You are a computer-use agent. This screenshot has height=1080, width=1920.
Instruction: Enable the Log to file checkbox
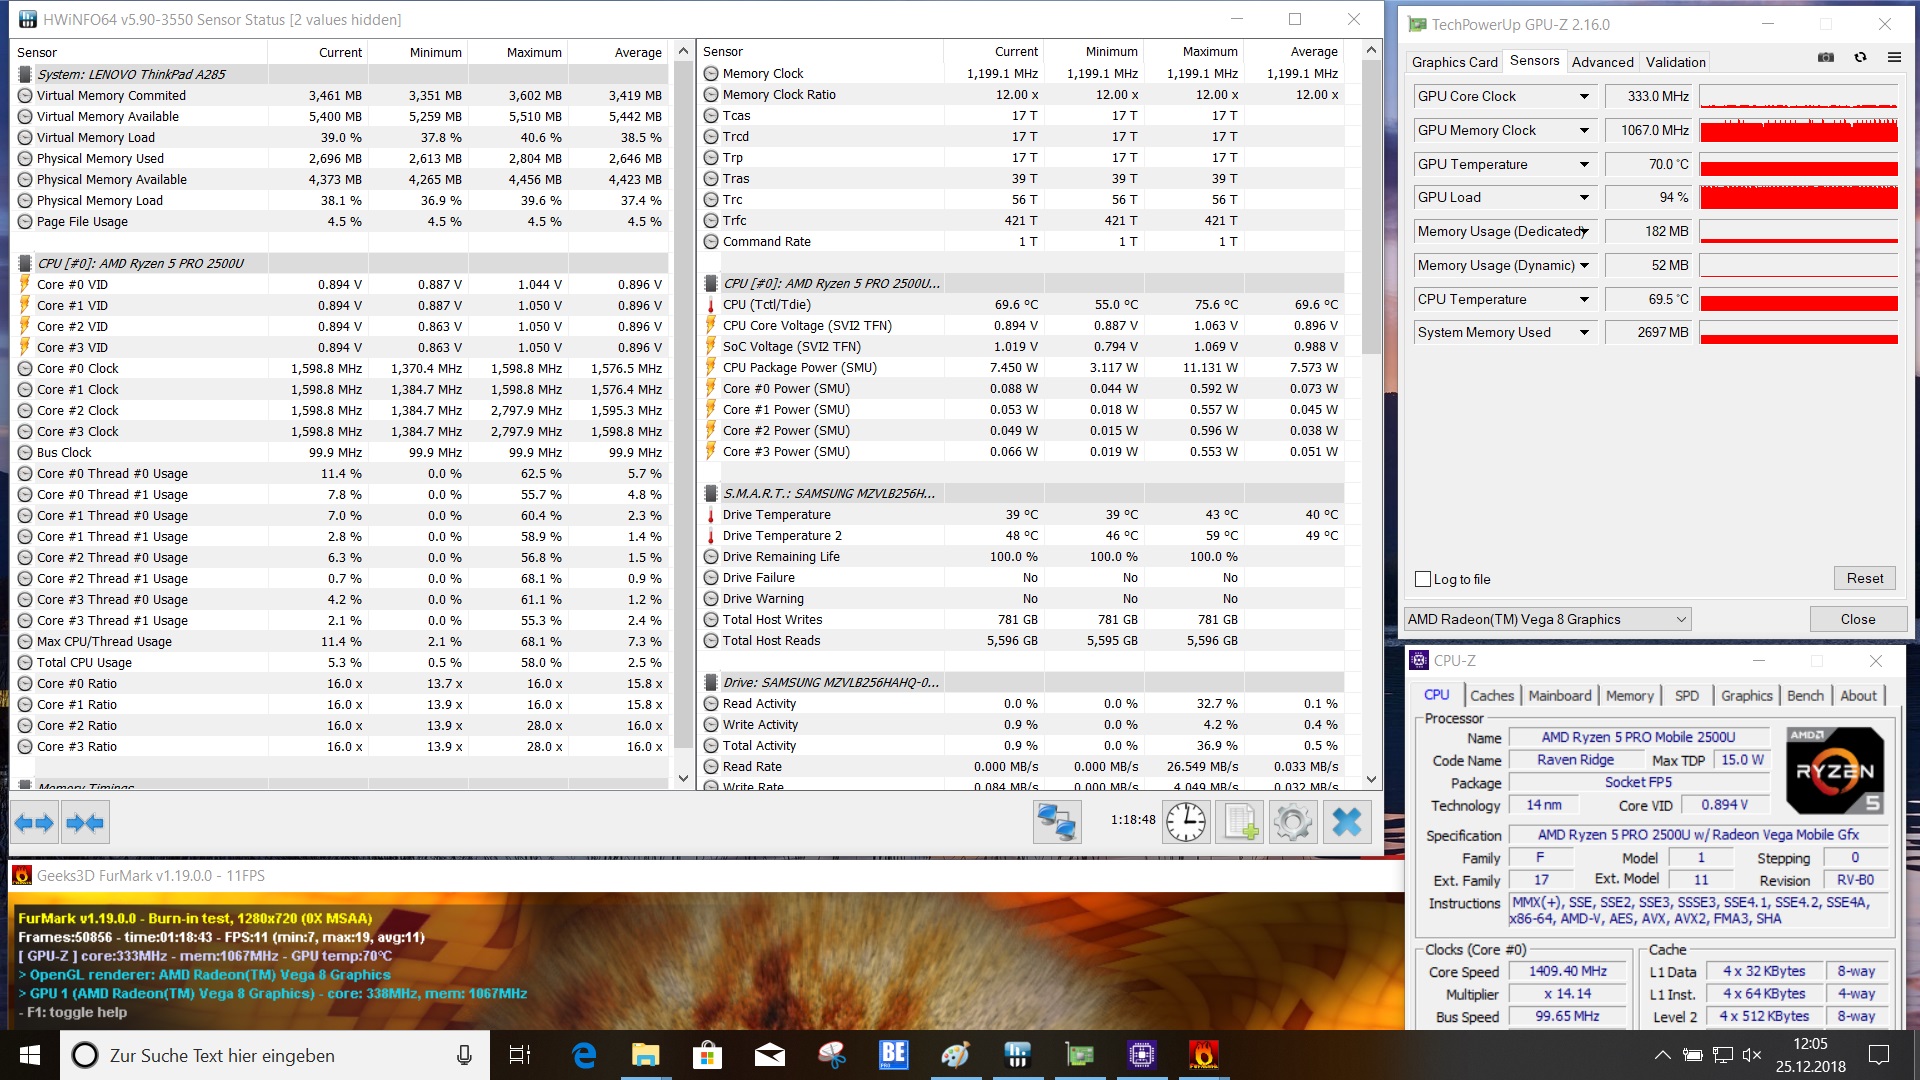1424,579
